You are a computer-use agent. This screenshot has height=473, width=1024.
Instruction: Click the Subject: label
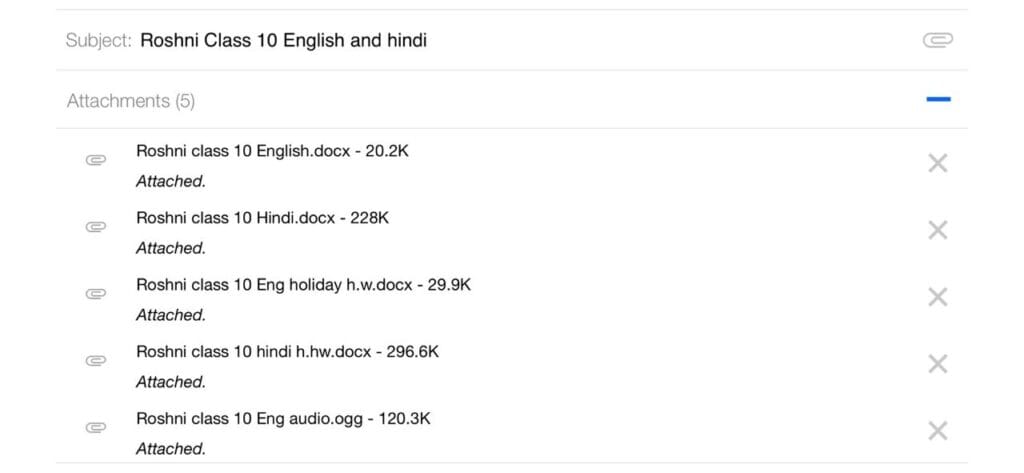pyautogui.click(x=99, y=41)
